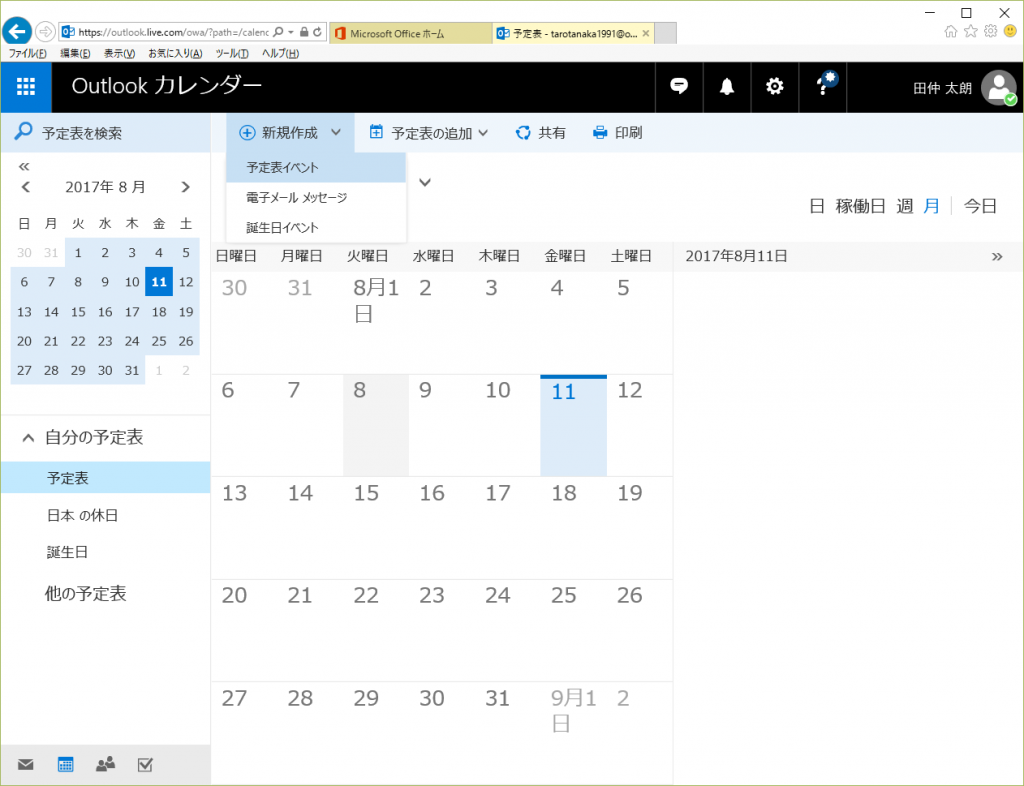
Task: Open the お気に入り menu
Action: click(x=175, y=54)
